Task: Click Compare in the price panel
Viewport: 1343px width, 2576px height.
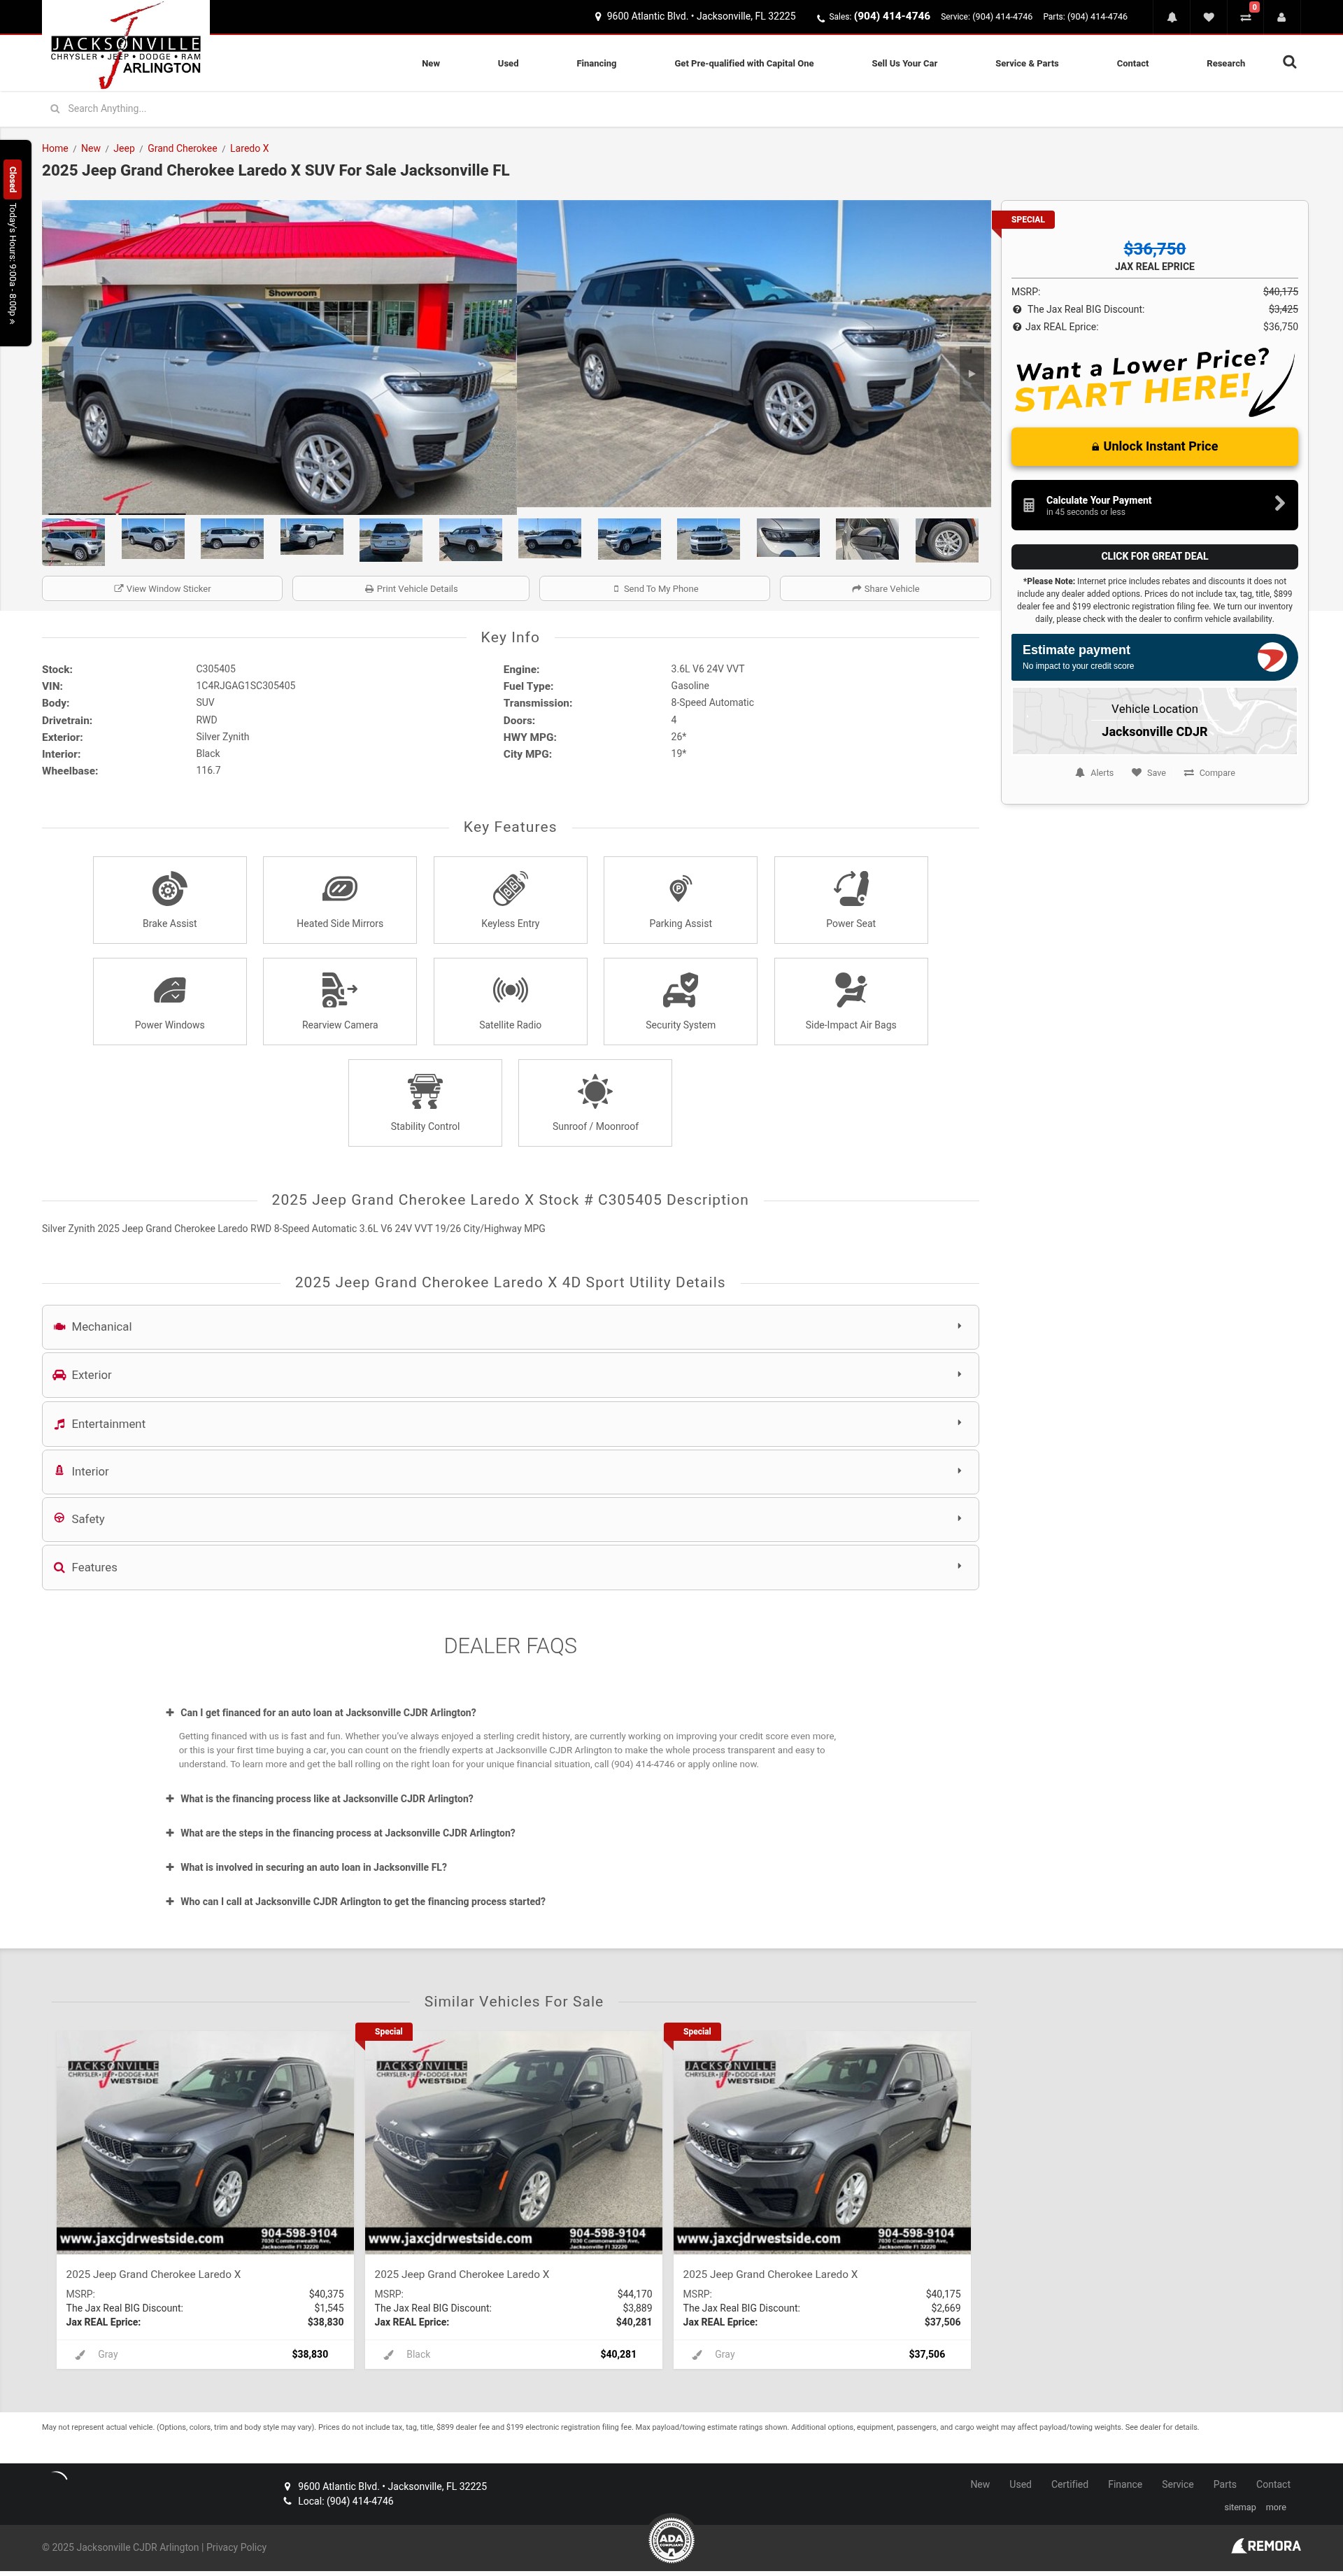Action: point(1209,773)
